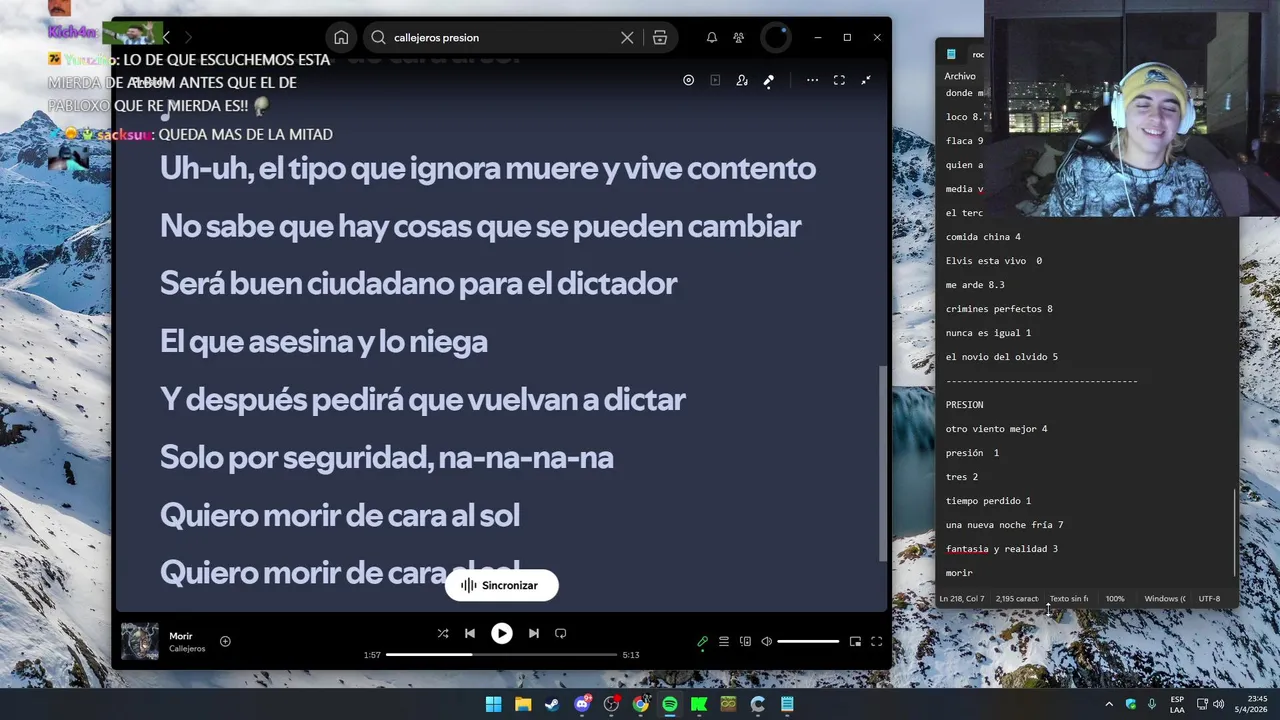Click the Sincronizar button

(x=501, y=585)
